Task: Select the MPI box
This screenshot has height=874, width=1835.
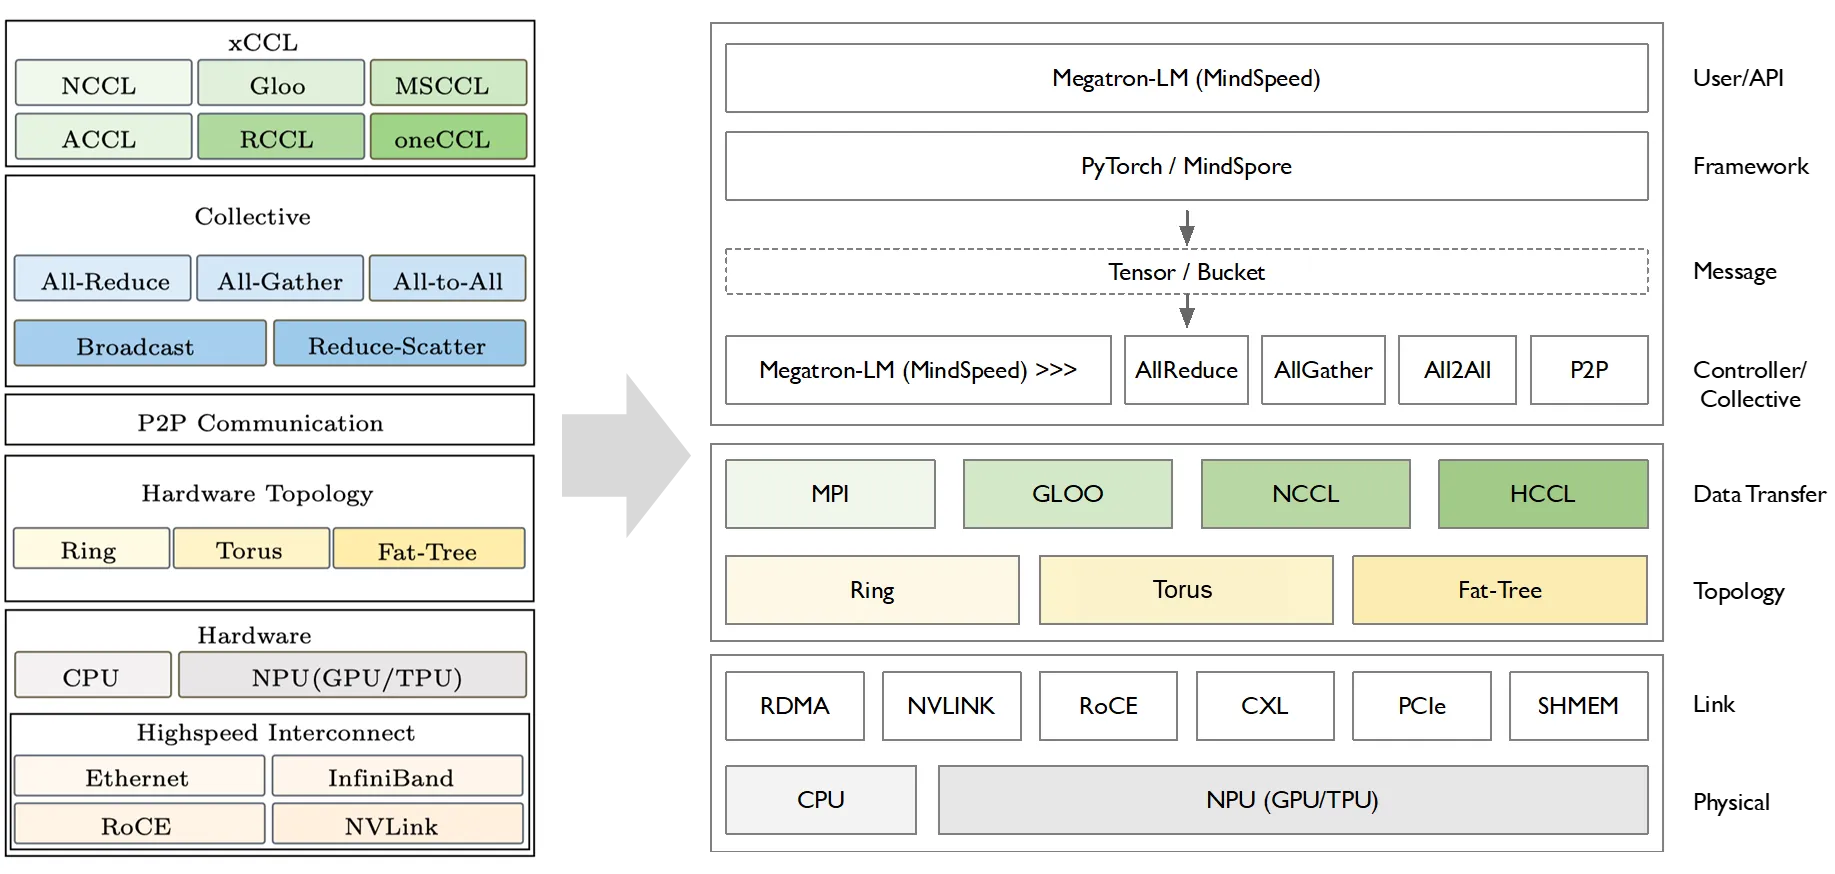Action: tap(830, 494)
